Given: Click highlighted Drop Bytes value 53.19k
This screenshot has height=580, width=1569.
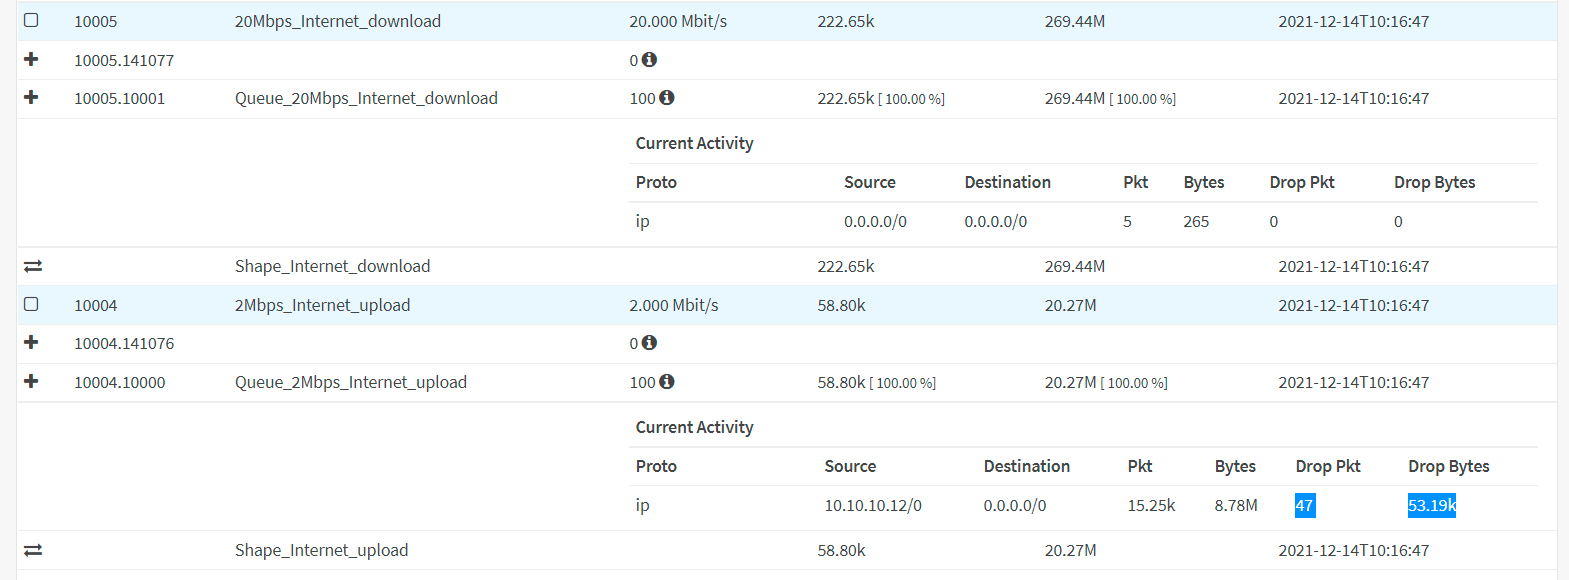Looking at the screenshot, I should click(x=1431, y=506).
